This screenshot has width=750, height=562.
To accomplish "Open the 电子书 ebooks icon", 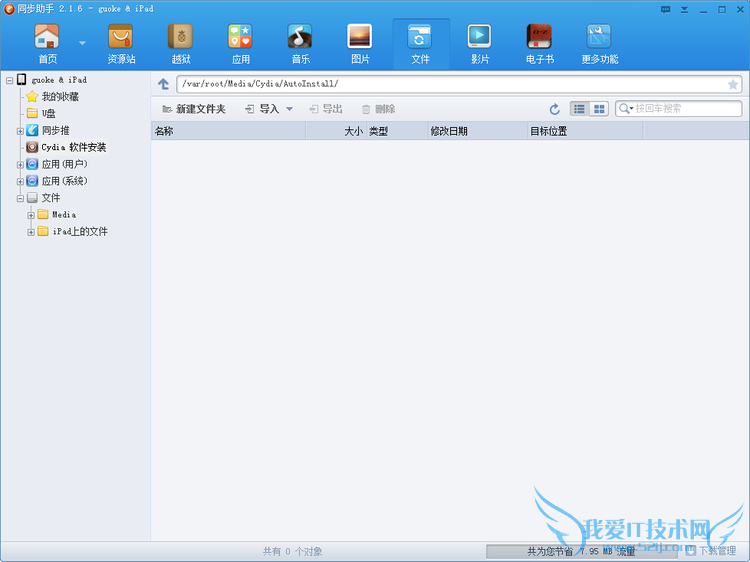I will tap(540, 44).
